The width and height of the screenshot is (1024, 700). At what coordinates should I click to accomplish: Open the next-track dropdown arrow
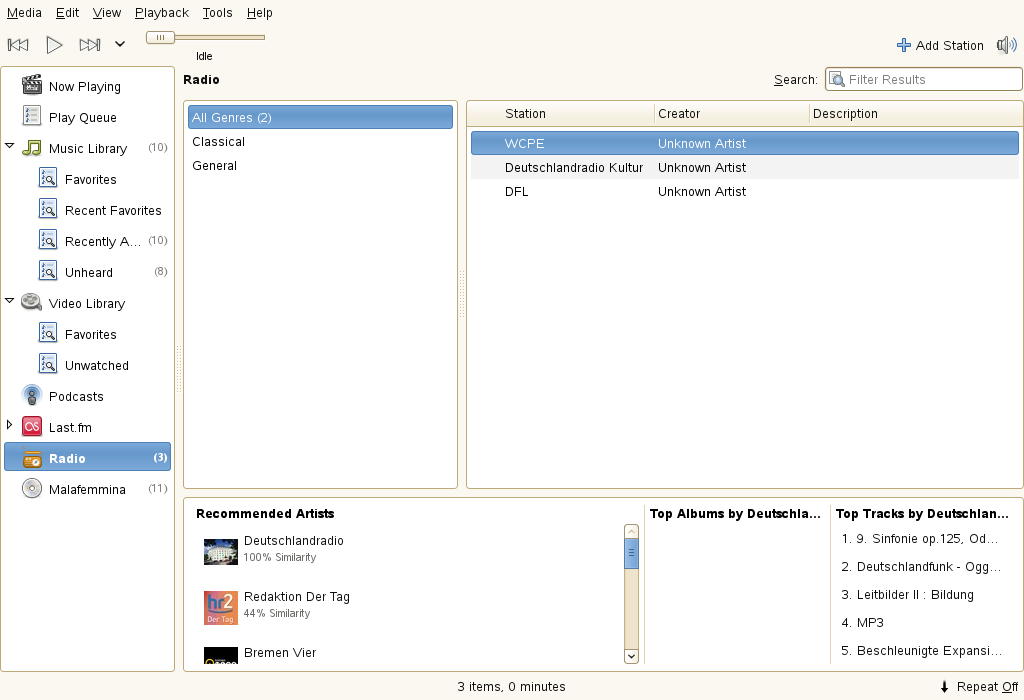(120, 44)
